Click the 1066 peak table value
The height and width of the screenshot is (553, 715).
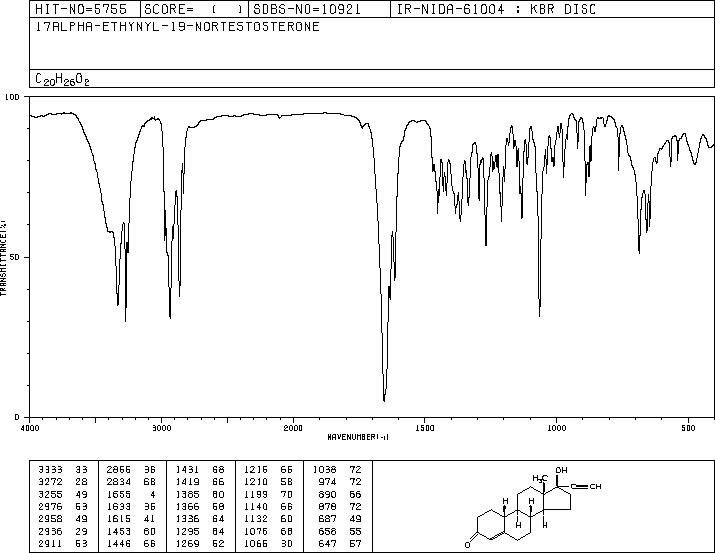(256, 544)
